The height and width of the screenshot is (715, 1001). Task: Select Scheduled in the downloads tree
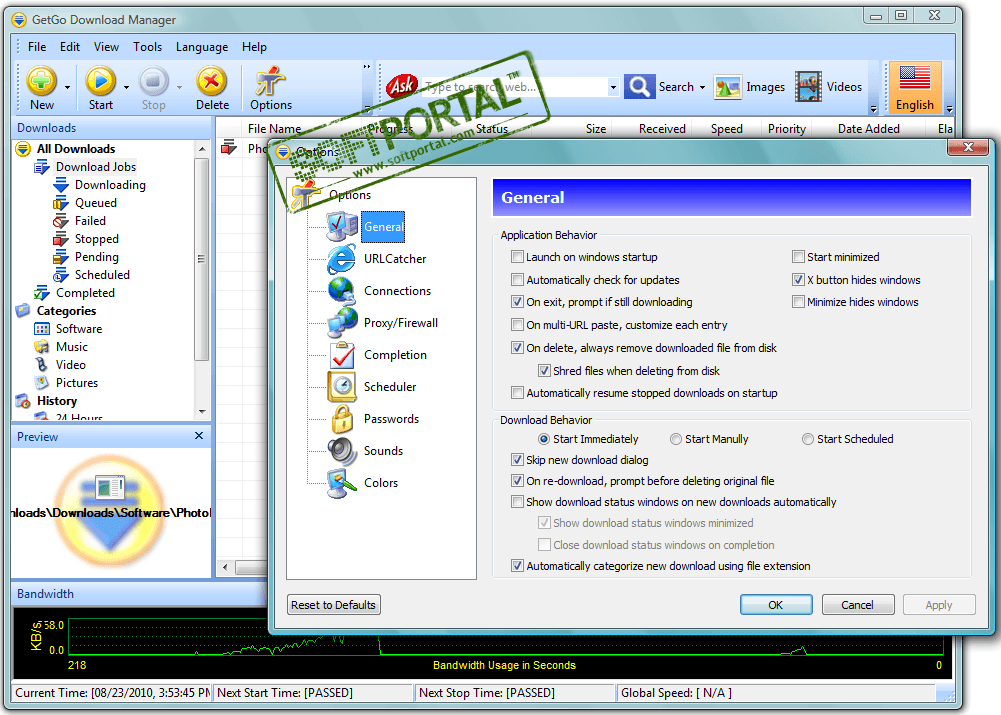(x=102, y=275)
